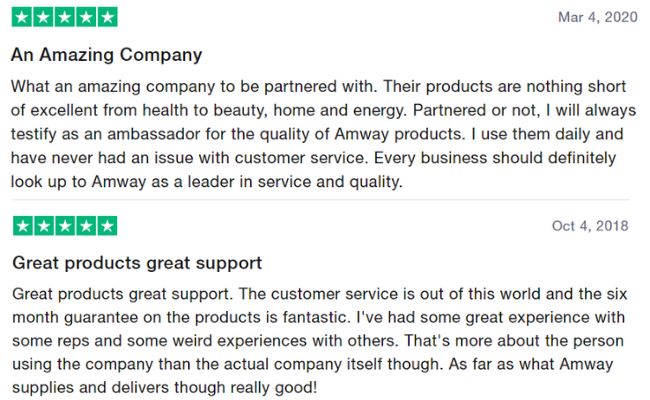Click first star of Oct 4, 2018 review

coord(23,226)
